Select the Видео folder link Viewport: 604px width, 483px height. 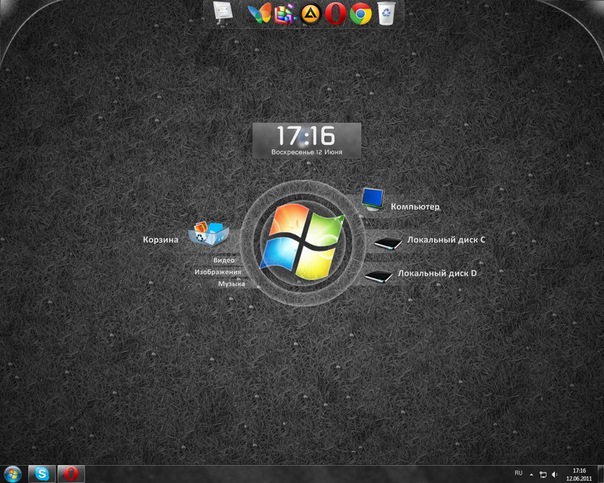(x=223, y=260)
